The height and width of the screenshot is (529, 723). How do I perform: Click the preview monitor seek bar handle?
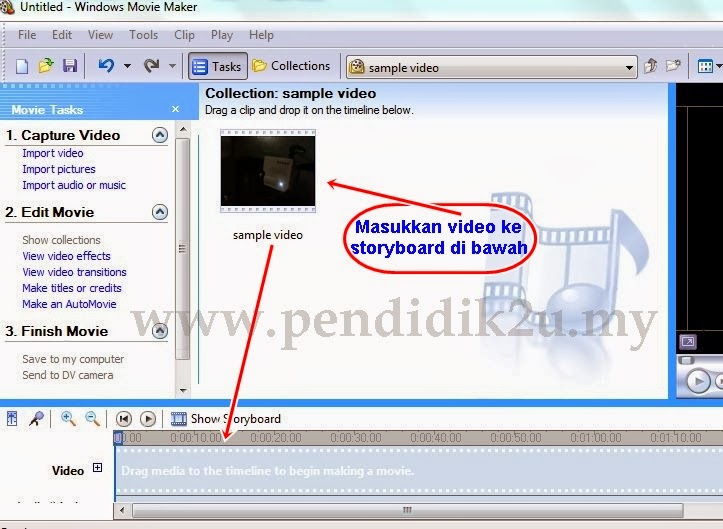[x=686, y=360]
